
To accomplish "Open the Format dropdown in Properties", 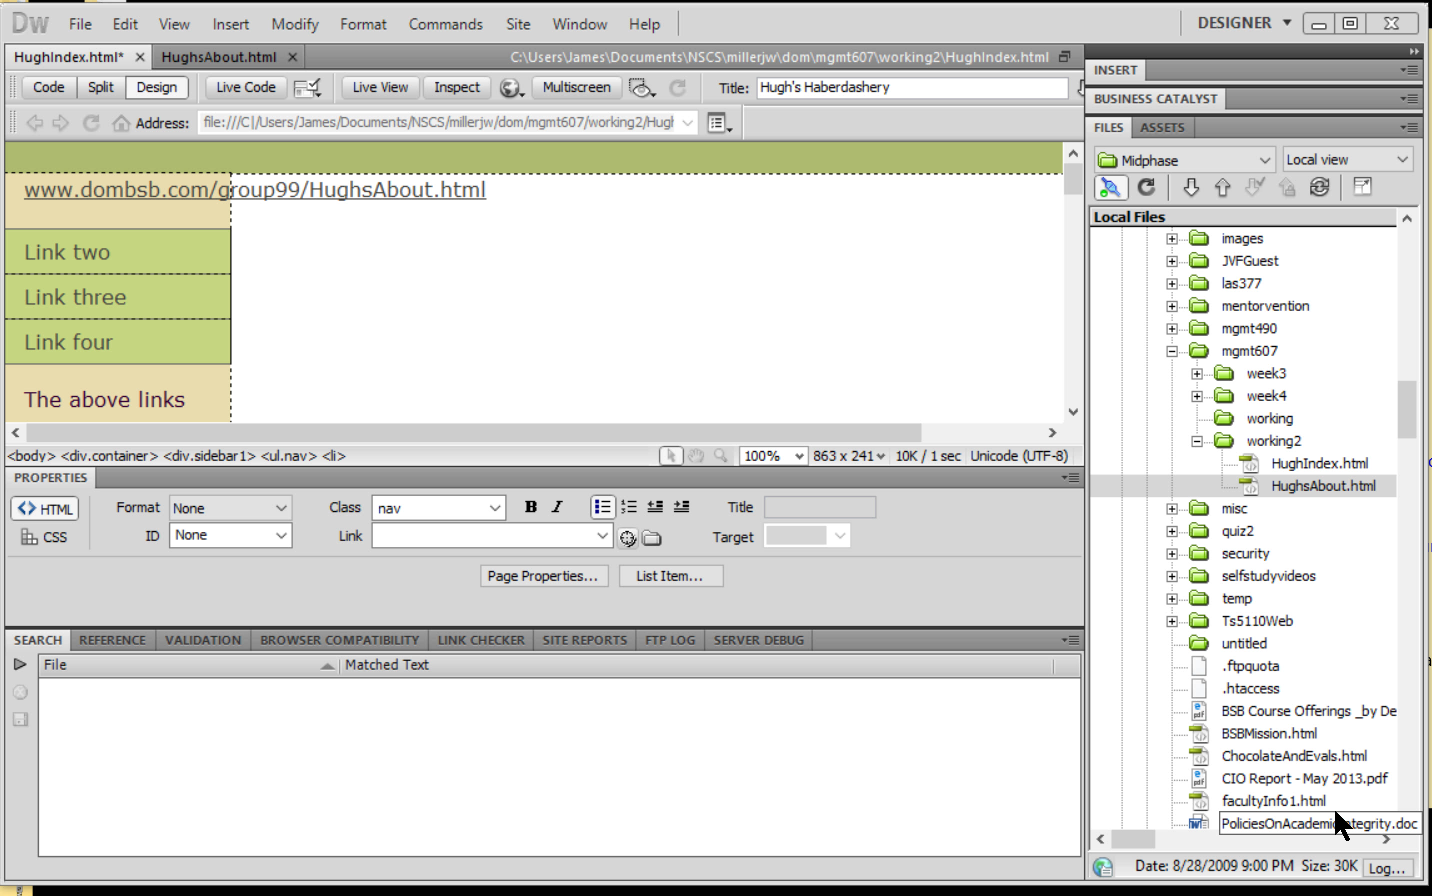I will click(230, 508).
